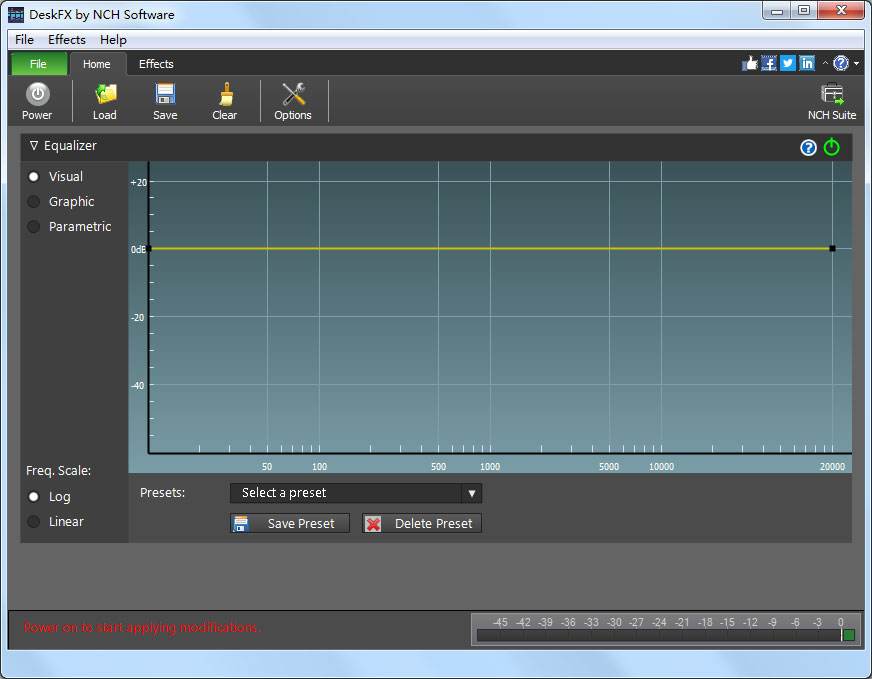Click the red Power on status message
872x679 pixels.
click(142, 627)
